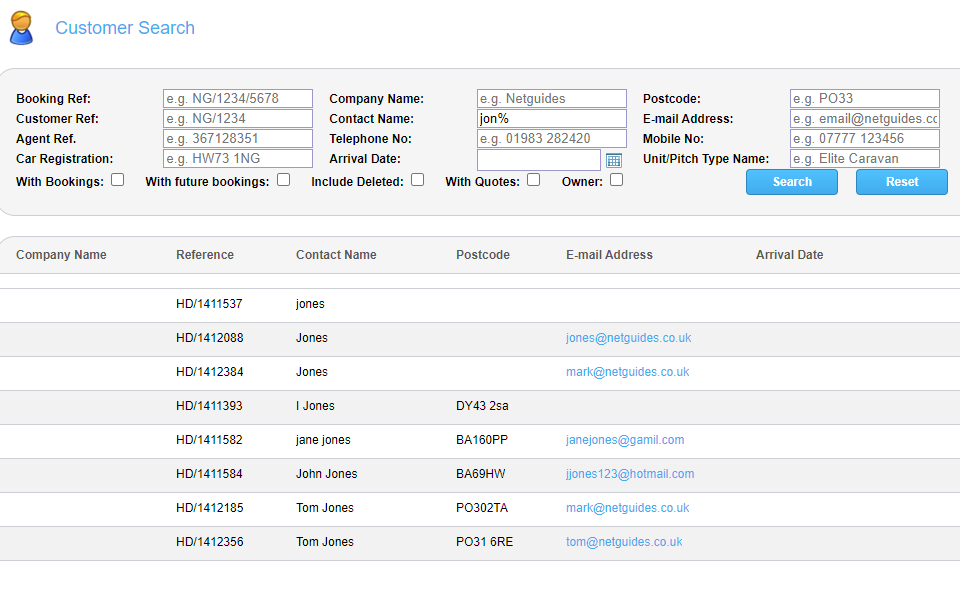This screenshot has height=594, width=960.
Task: Toggle the Include Deleted checkbox
Action: click(418, 180)
